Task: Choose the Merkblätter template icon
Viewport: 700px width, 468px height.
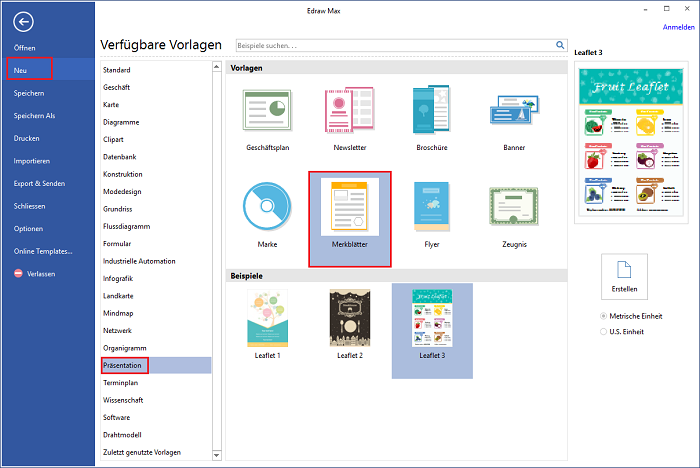Action: (350, 207)
